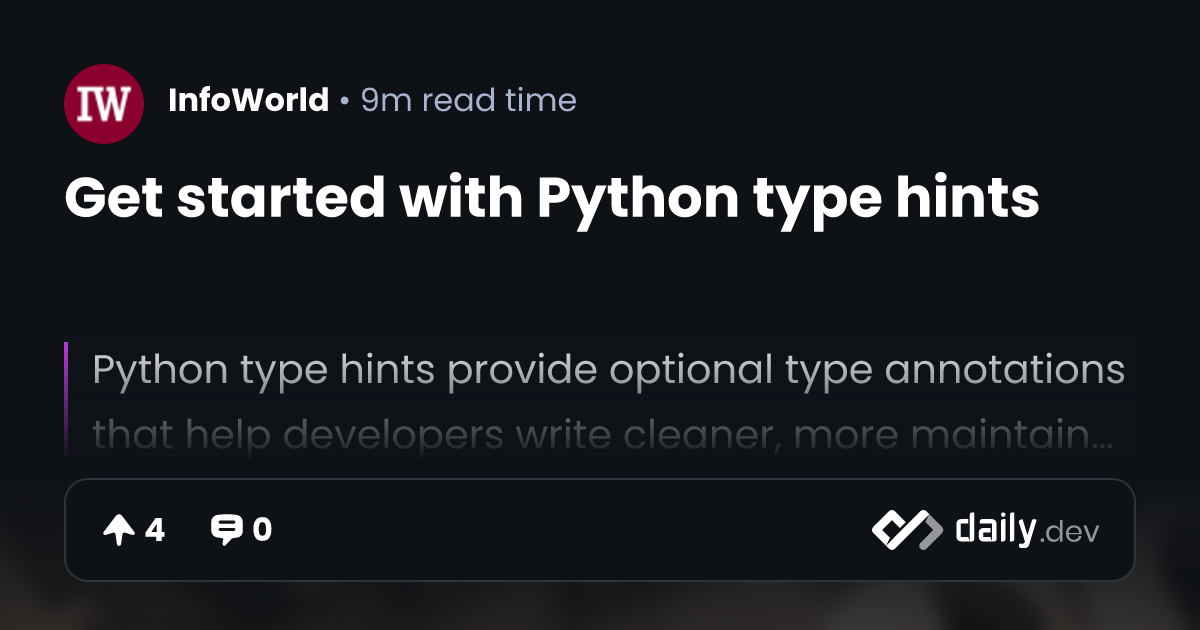The height and width of the screenshot is (630, 1200).
Task: Click the .dev suffix text
Action: click(1069, 533)
